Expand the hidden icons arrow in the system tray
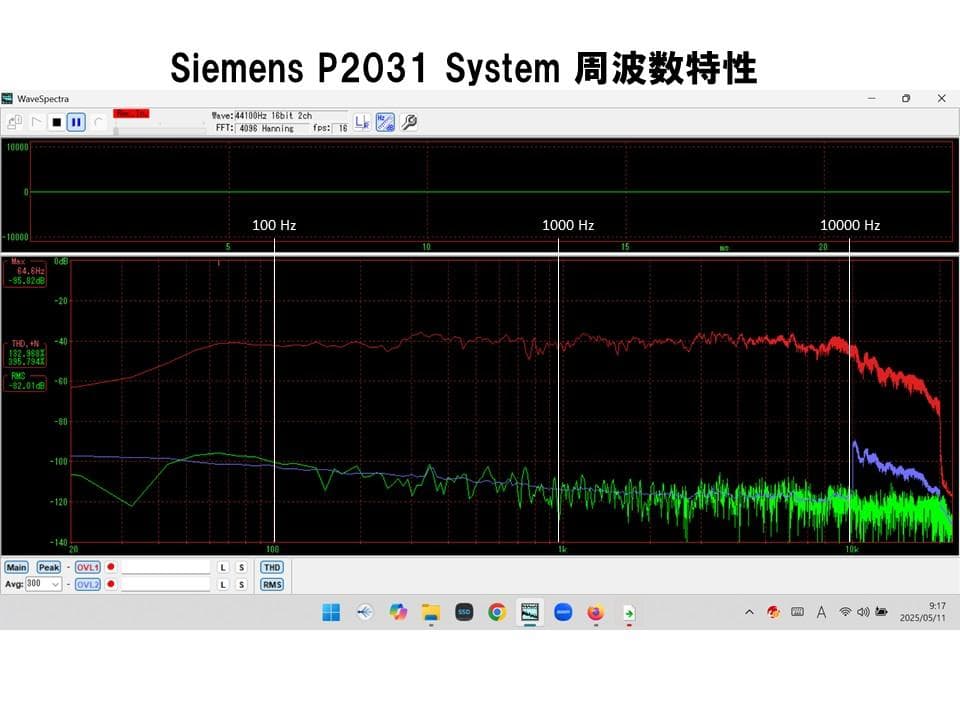 tap(748, 612)
